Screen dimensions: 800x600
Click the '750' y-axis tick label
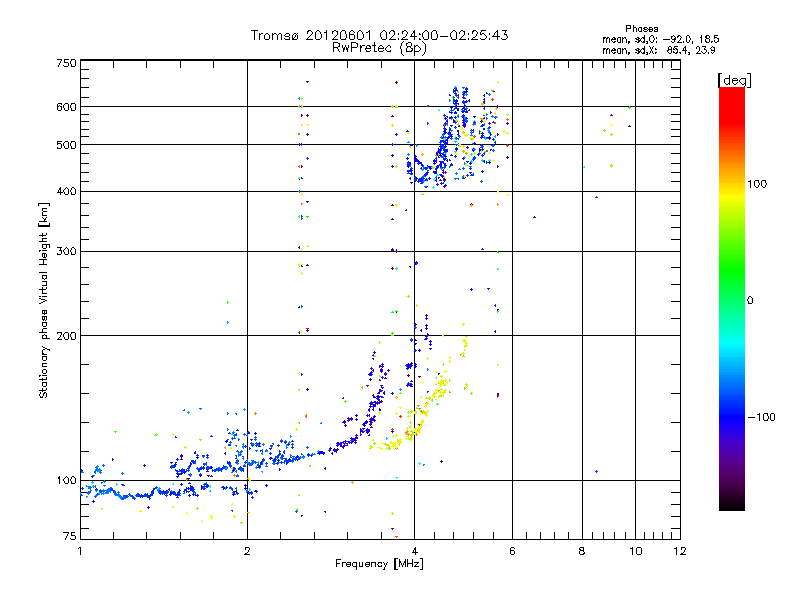67,63
